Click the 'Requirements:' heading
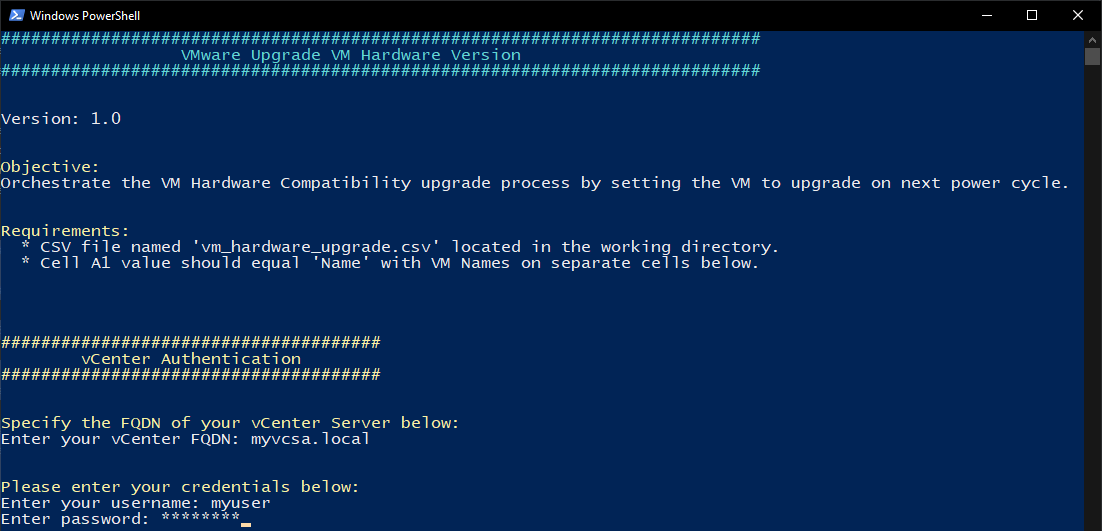This screenshot has height=531, width=1102. click(x=65, y=231)
